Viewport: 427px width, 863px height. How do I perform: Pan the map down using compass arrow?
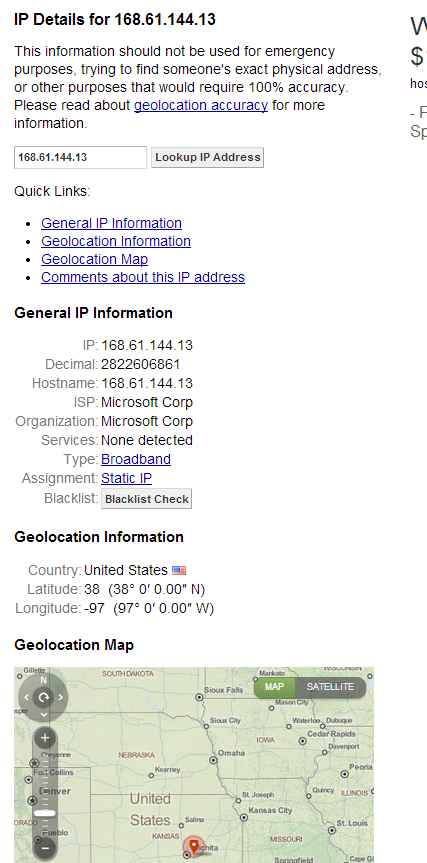(43, 714)
